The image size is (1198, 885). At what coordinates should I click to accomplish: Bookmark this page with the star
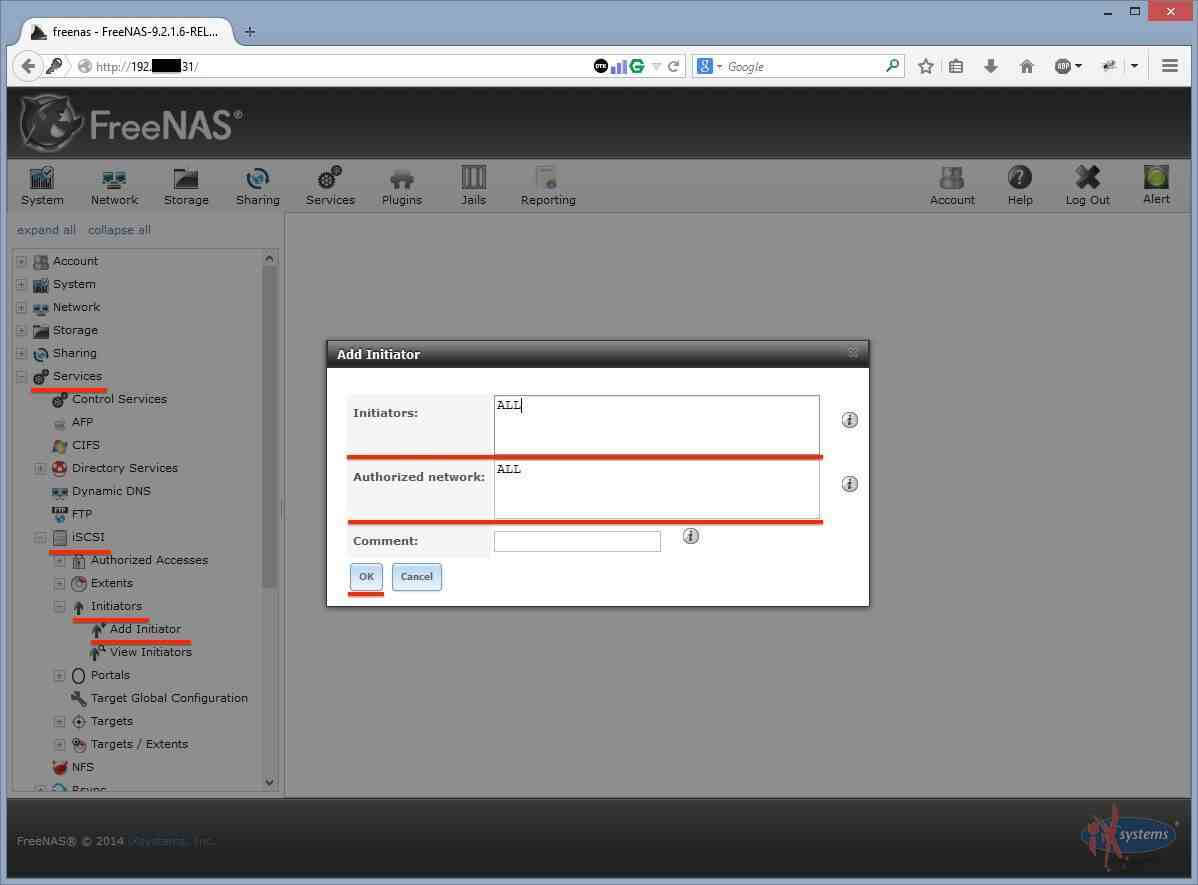tap(925, 66)
